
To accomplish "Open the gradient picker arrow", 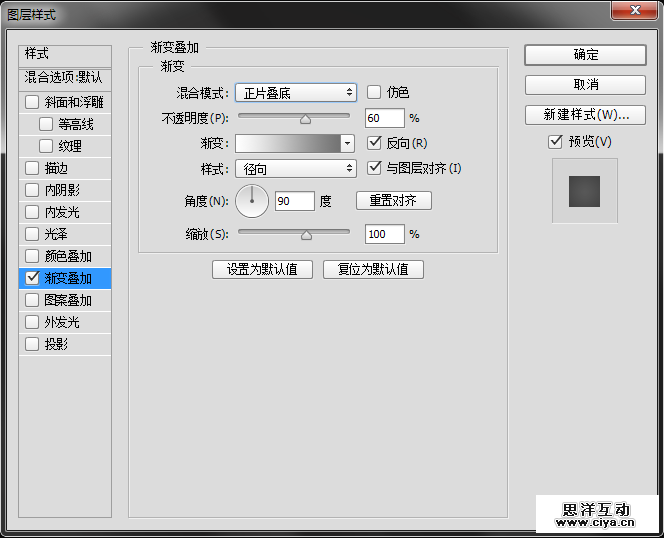I will pos(347,144).
